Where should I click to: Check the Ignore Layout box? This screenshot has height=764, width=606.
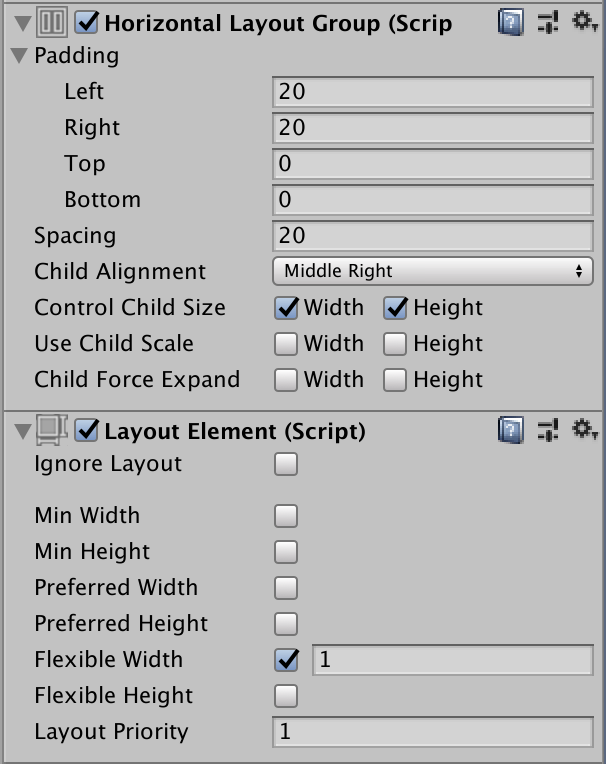pos(286,464)
